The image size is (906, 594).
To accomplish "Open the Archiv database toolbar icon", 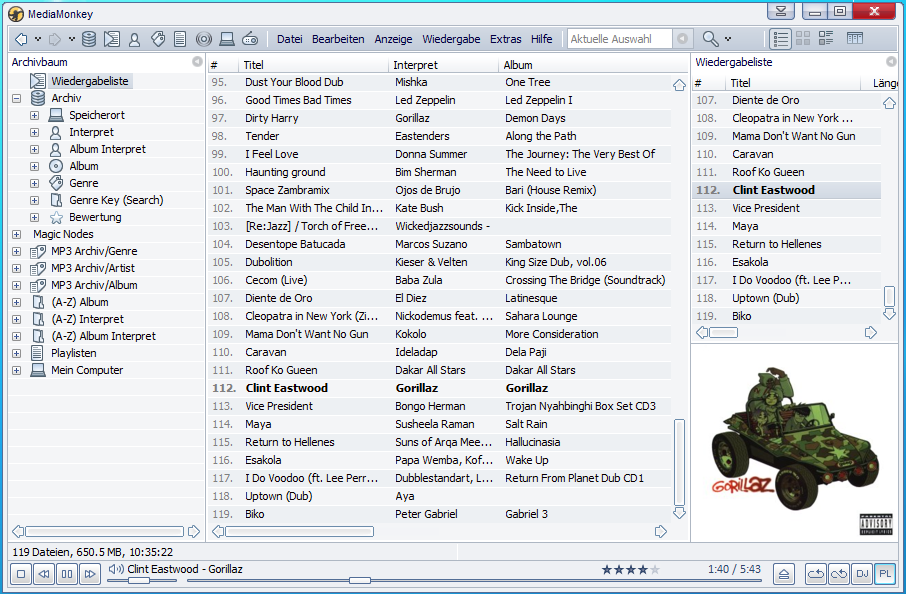I will (x=89, y=39).
